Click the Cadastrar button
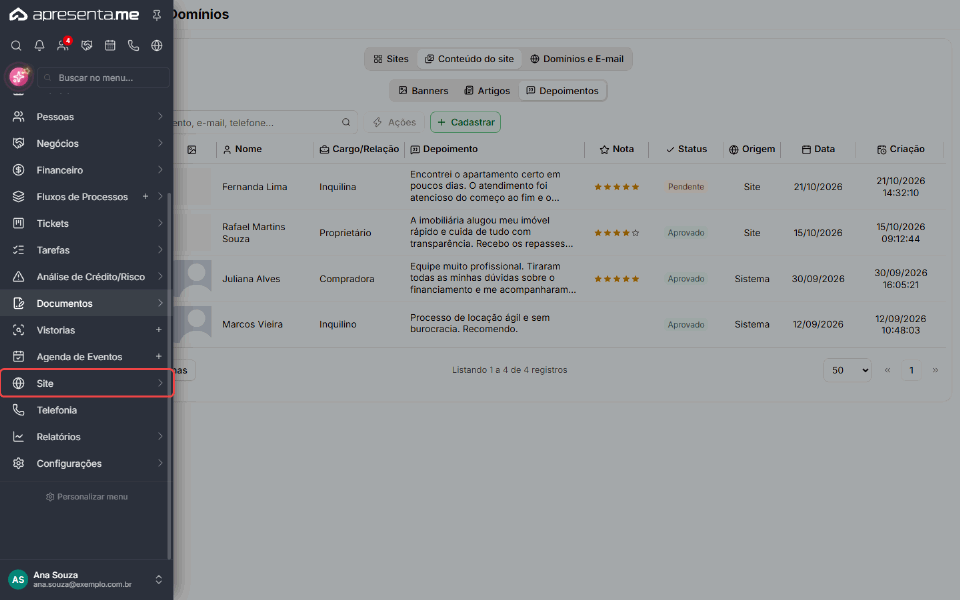Viewport: 960px width, 600px height. tap(465, 122)
